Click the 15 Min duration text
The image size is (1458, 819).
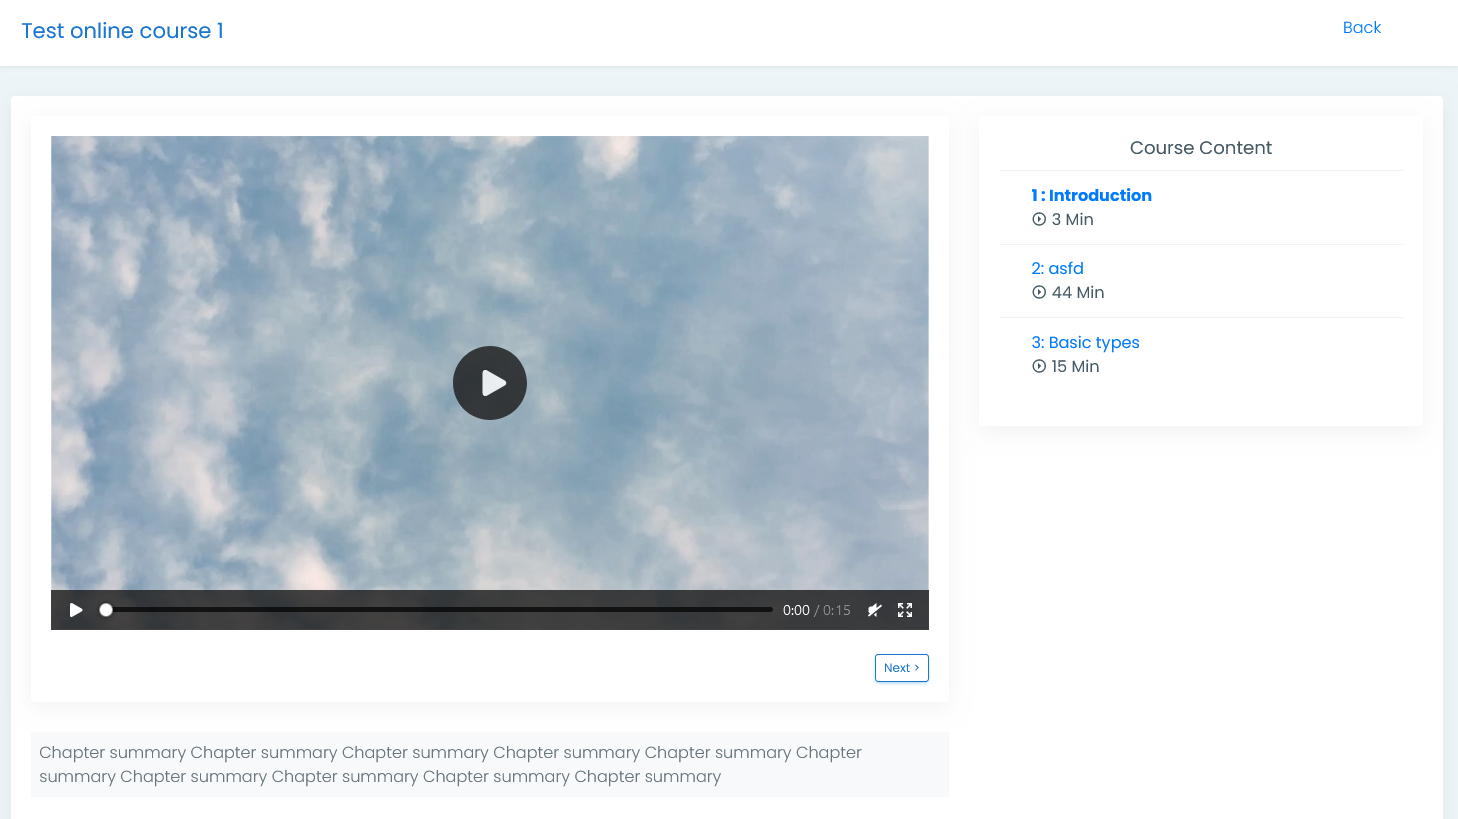coord(1075,366)
